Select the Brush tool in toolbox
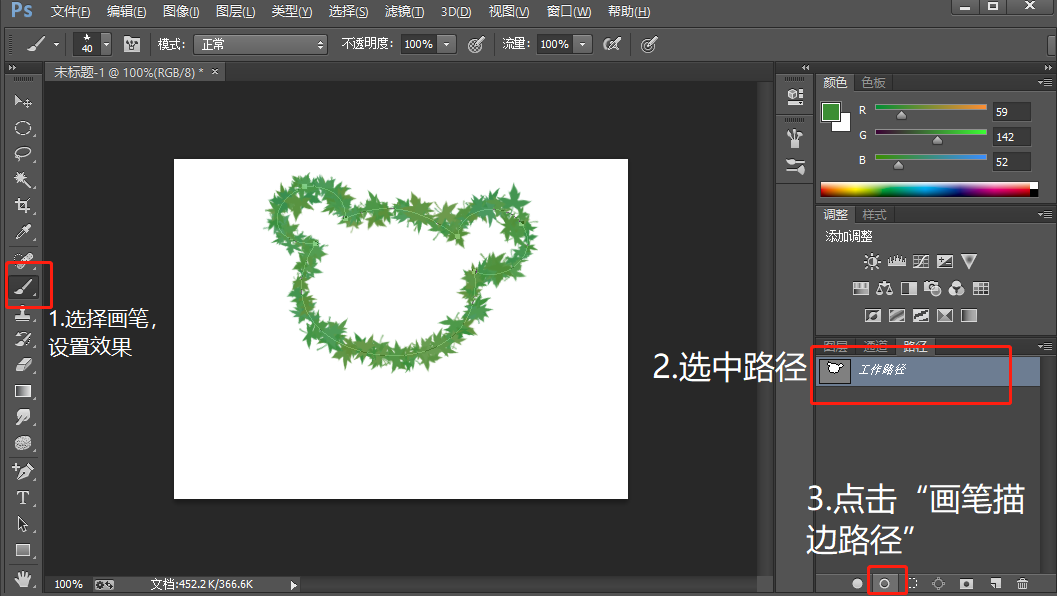This screenshot has width=1057, height=596. (23, 287)
